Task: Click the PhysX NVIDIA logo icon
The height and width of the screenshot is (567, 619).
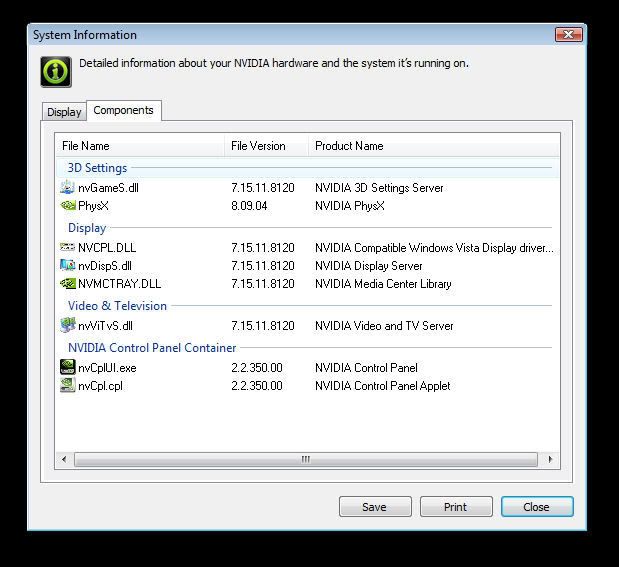Action: pos(68,205)
